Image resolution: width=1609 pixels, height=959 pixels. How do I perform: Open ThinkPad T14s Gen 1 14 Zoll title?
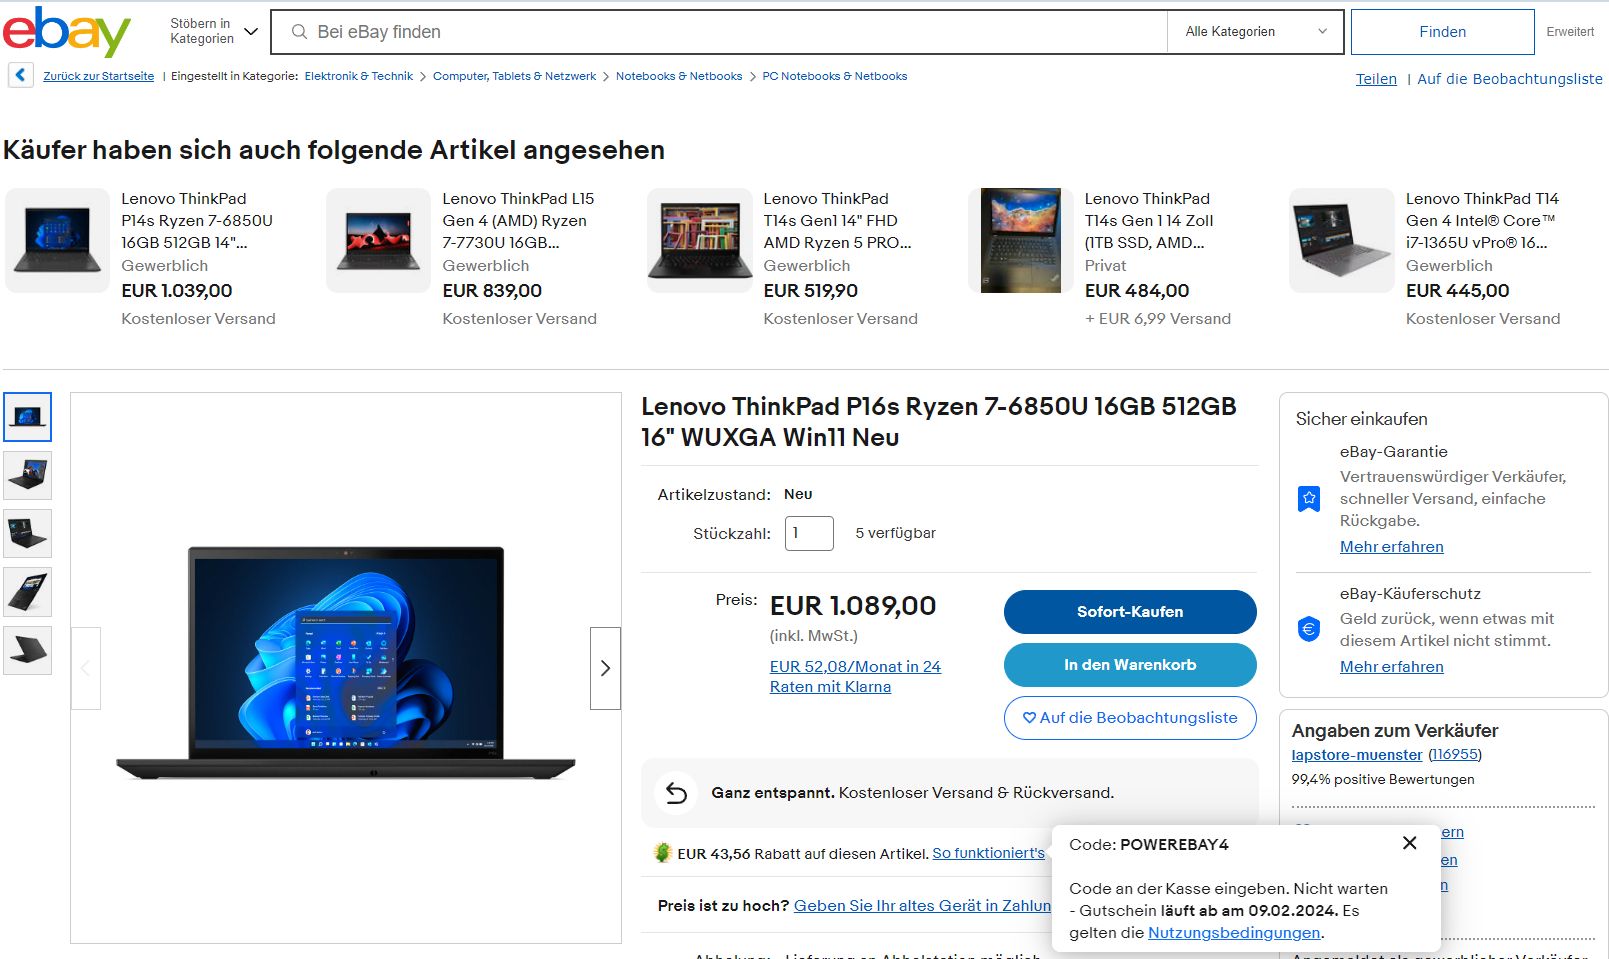1149,221
